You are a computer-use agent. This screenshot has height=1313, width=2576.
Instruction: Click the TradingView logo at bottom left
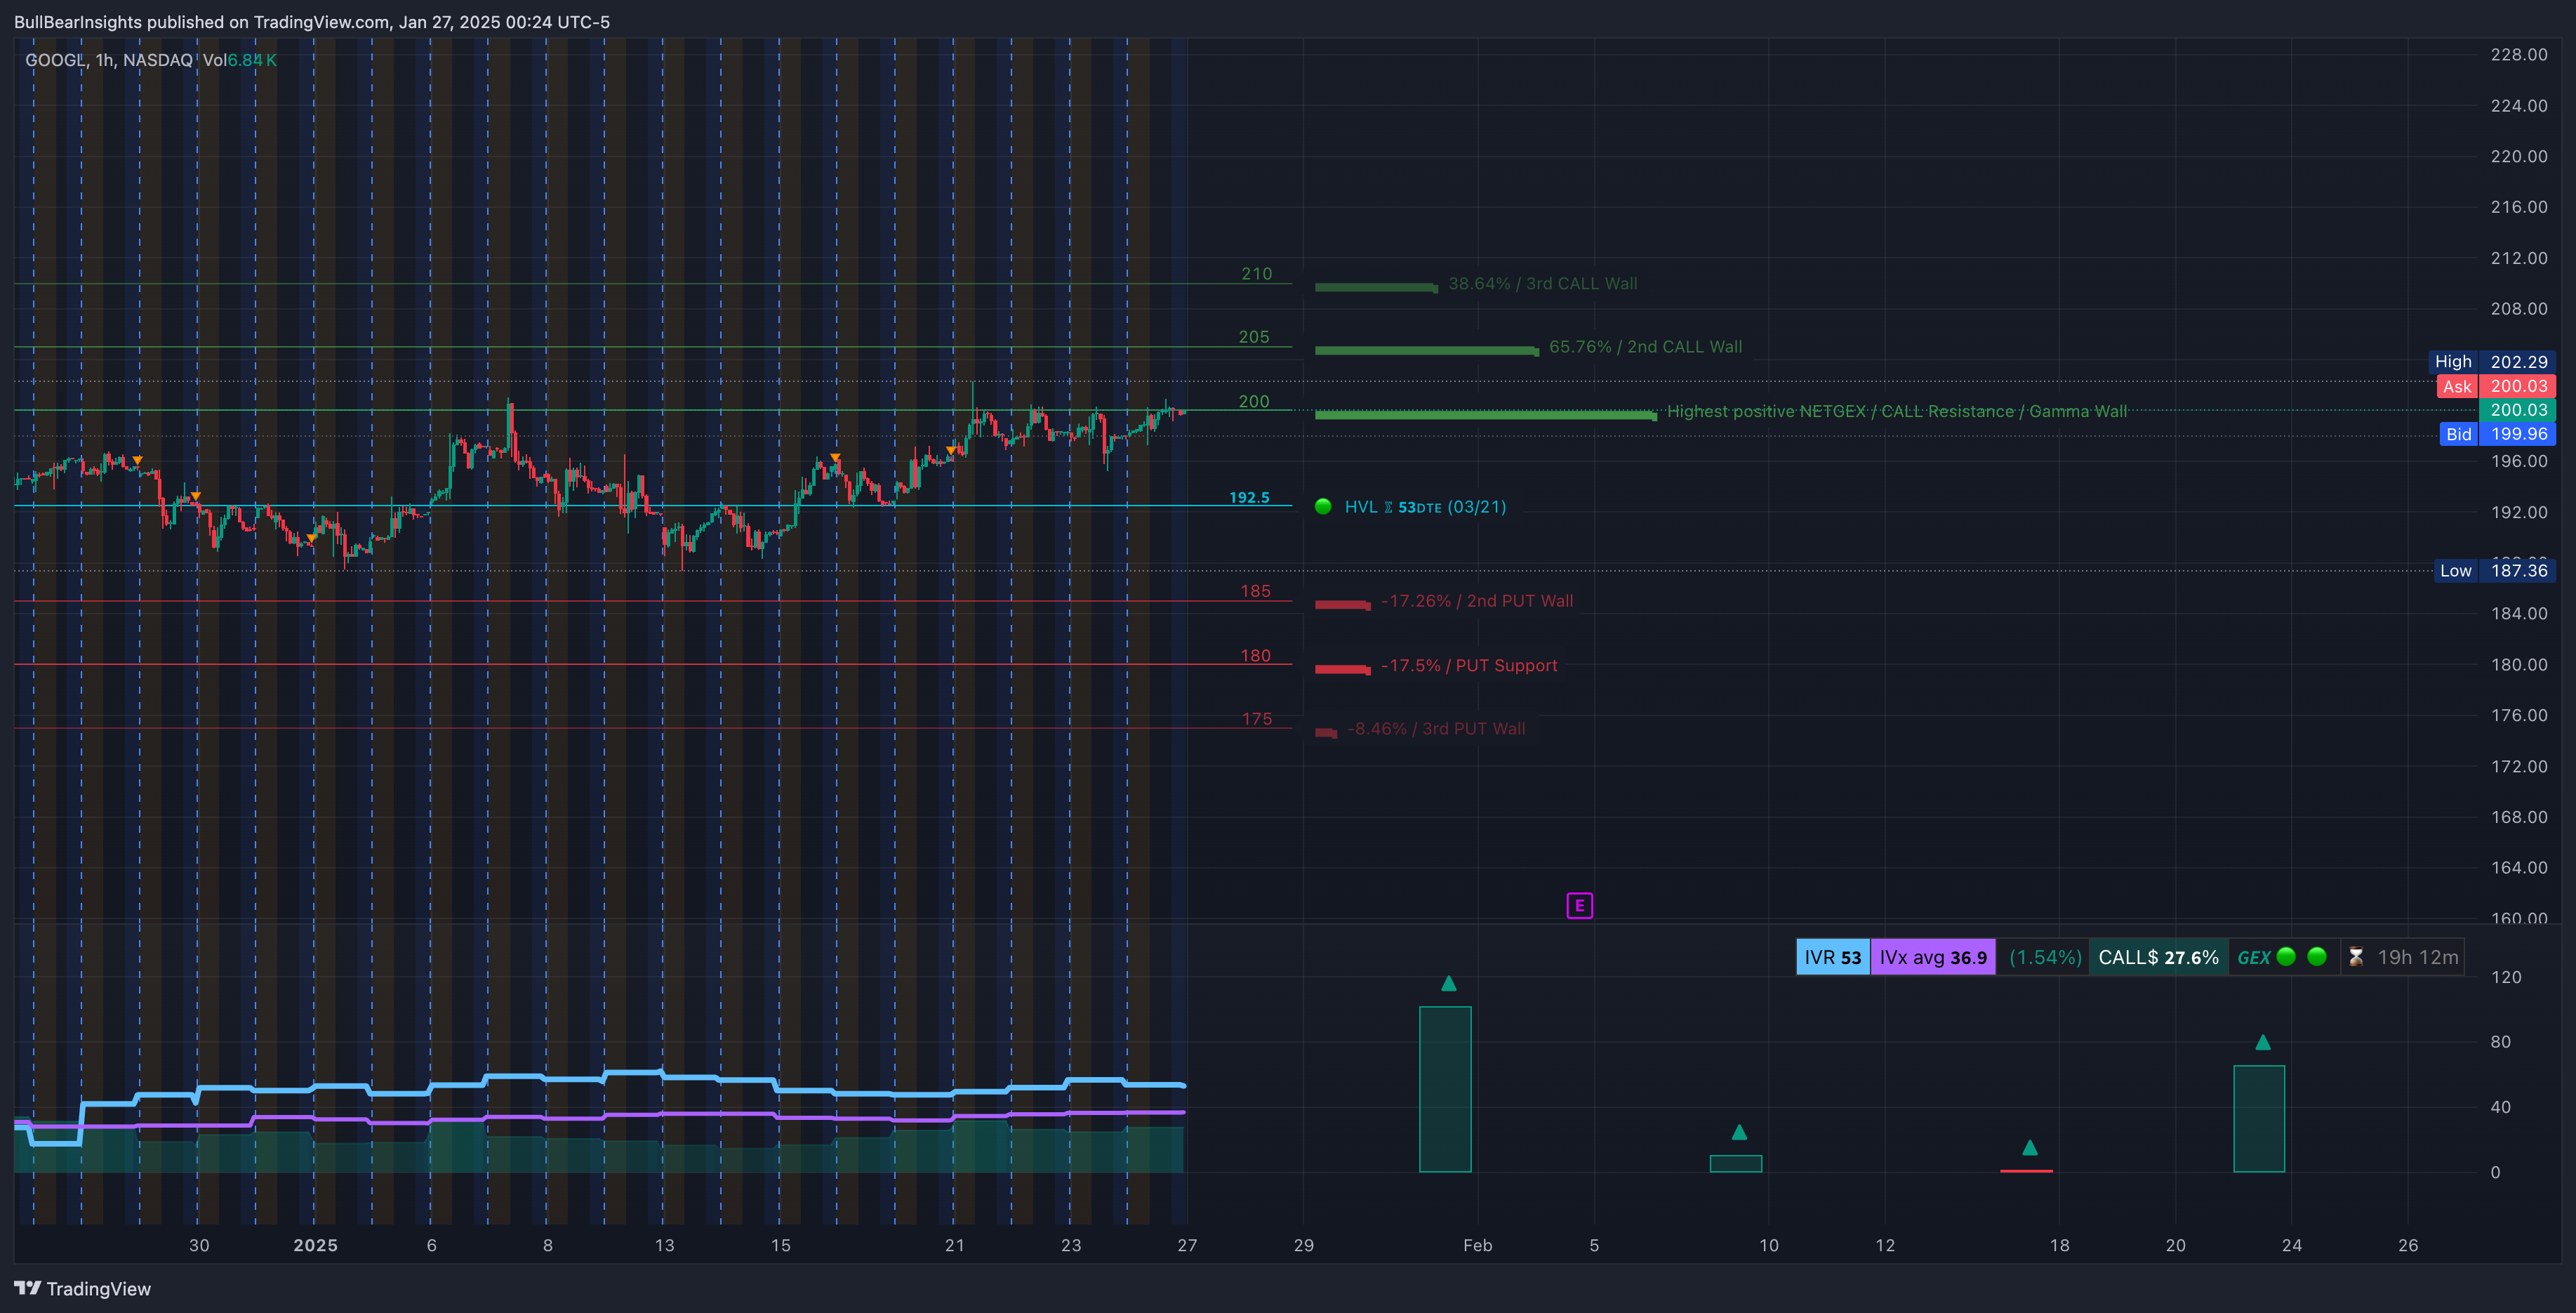pyautogui.click(x=82, y=1288)
